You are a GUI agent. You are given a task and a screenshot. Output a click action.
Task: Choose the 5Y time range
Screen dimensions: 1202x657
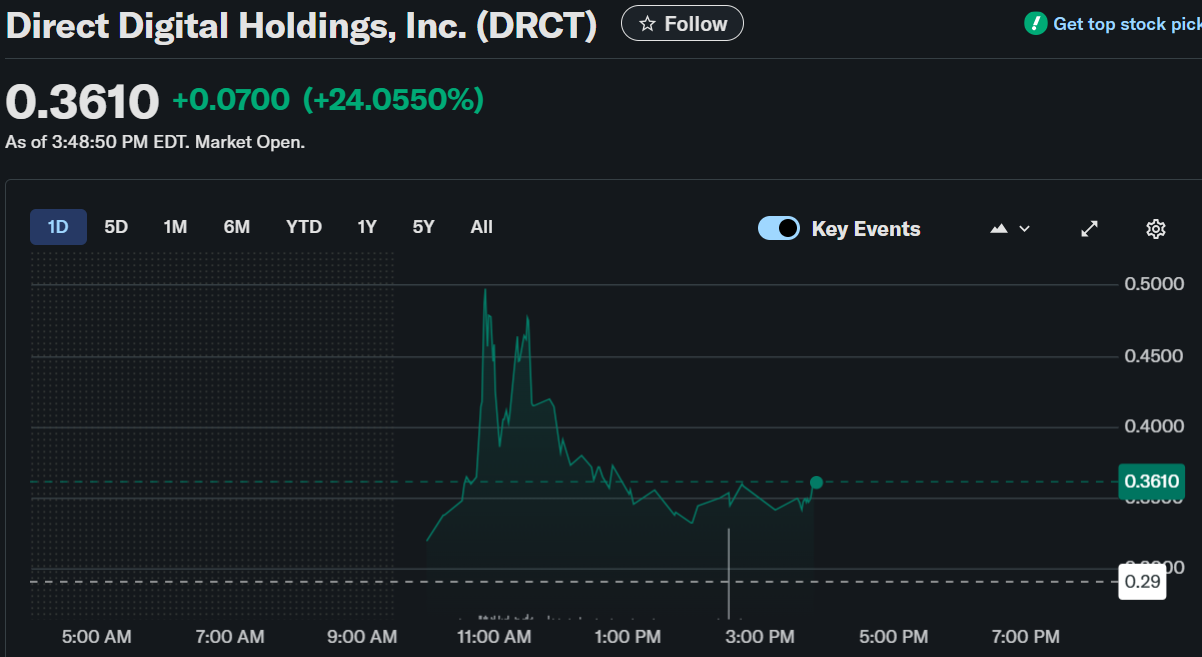pyautogui.click(x=424, y=227)
